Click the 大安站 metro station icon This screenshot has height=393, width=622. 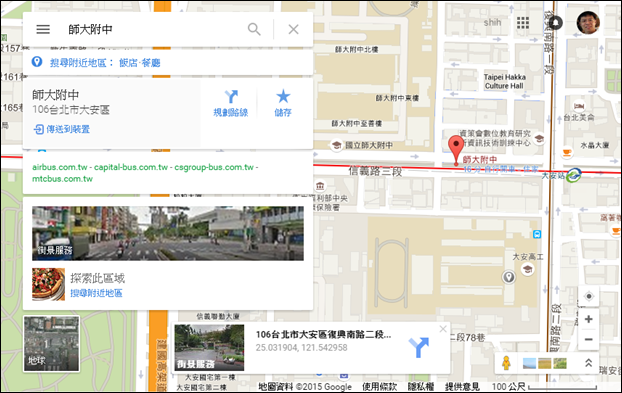[x=574, y=174]
